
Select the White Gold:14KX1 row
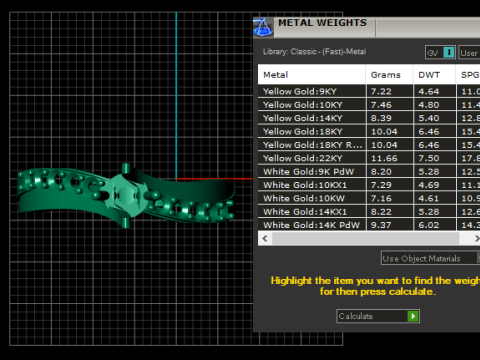(369, 211)
